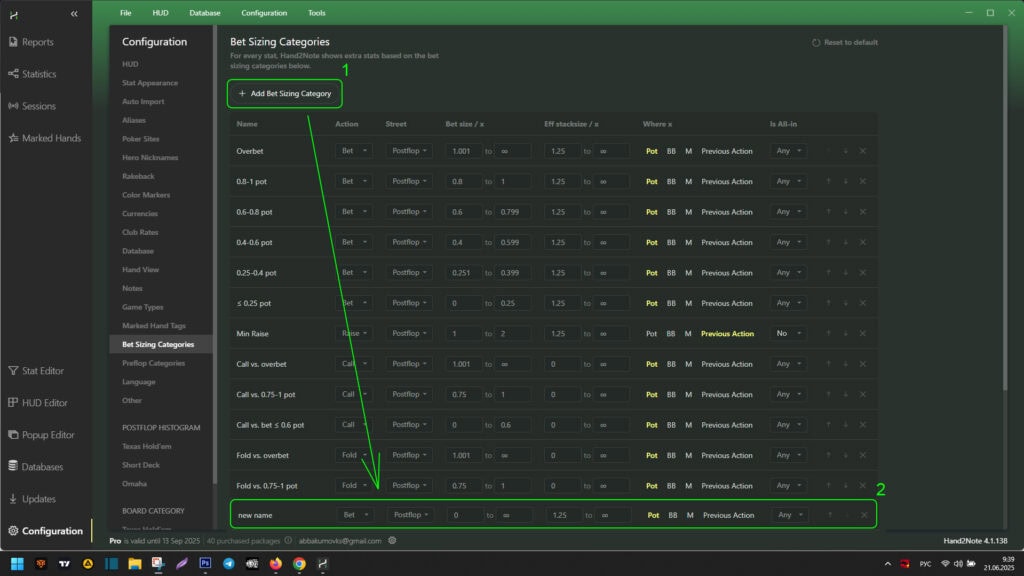
Task: Open the Database menu in the top bar
Action: click(x=204, y=13)
